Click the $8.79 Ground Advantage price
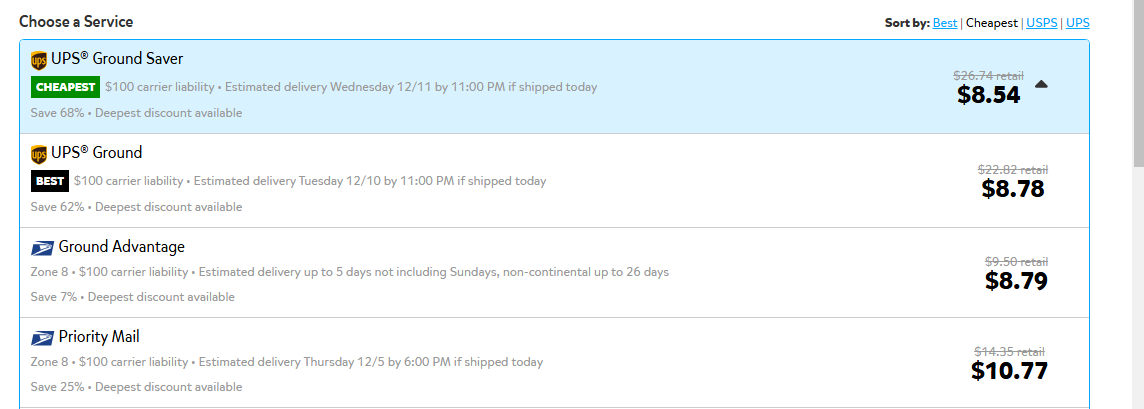This screenshot has height=409, width=1144. pyautogui.click(x=1016, y=280)
